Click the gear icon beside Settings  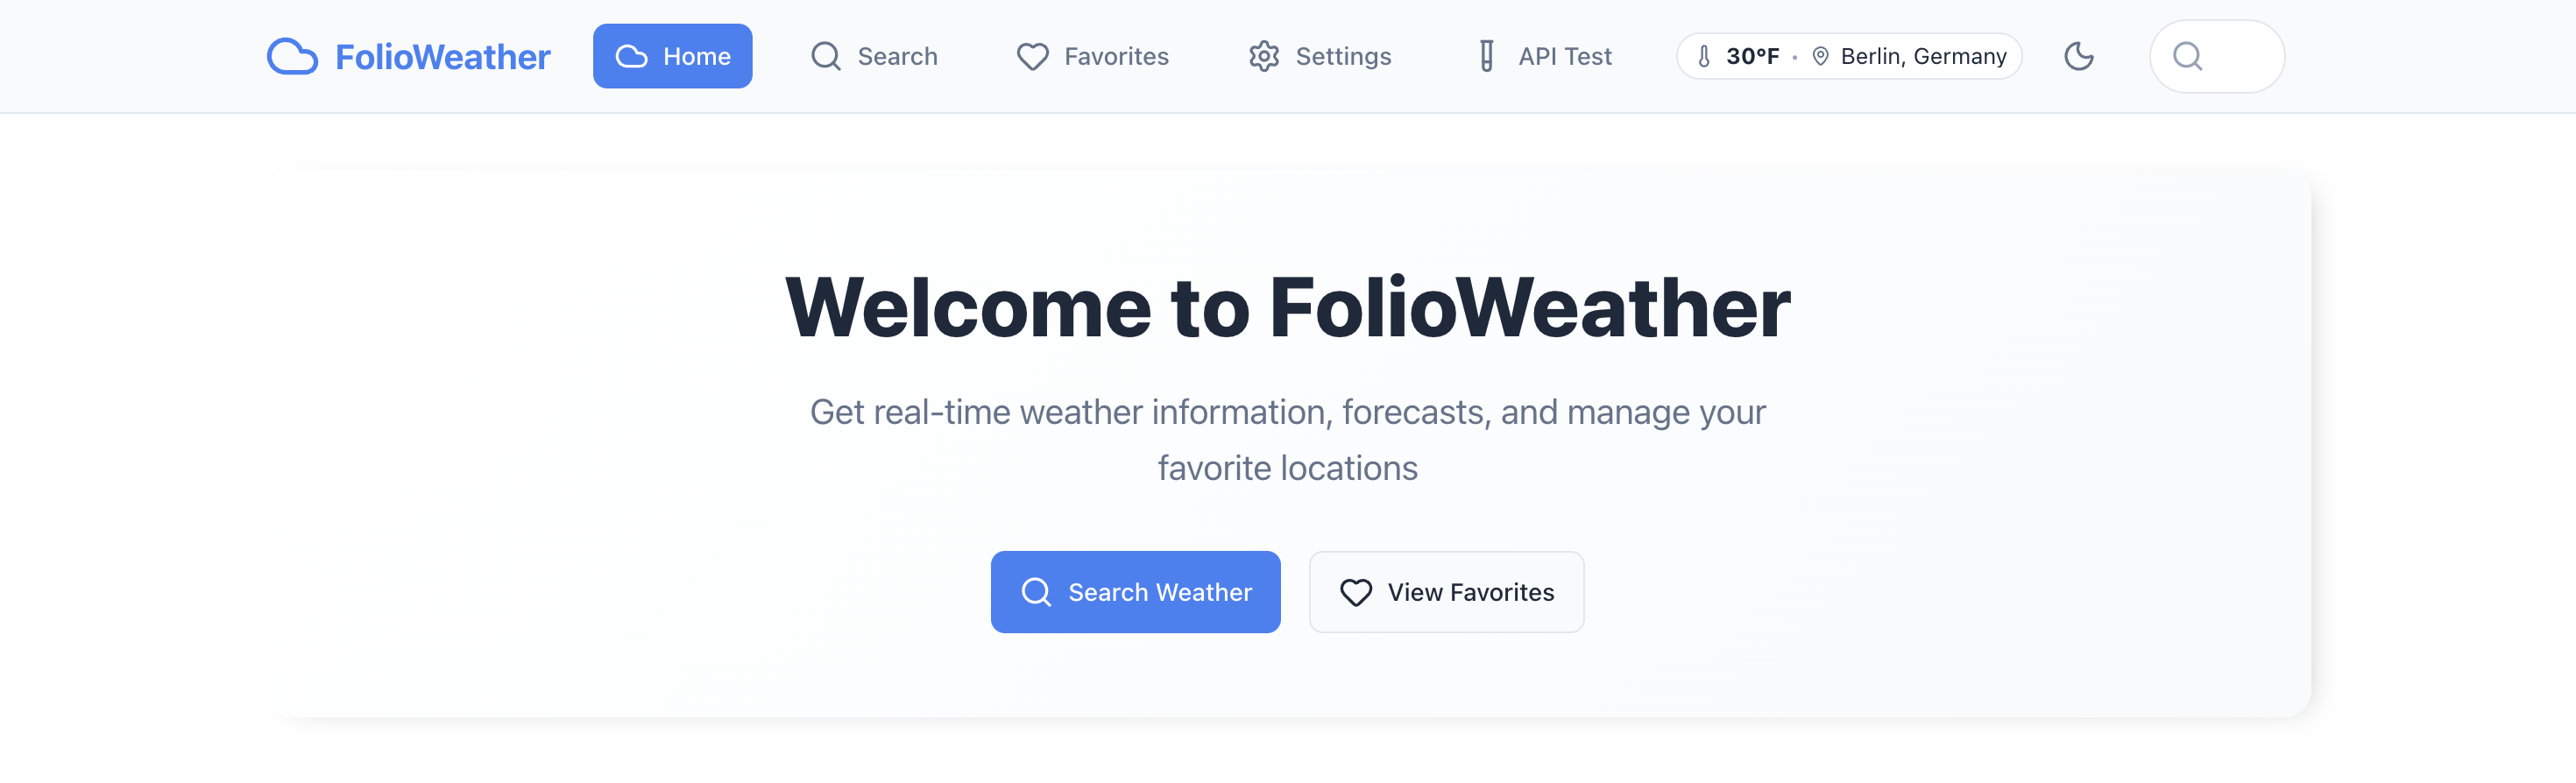tap(1264, 57)
